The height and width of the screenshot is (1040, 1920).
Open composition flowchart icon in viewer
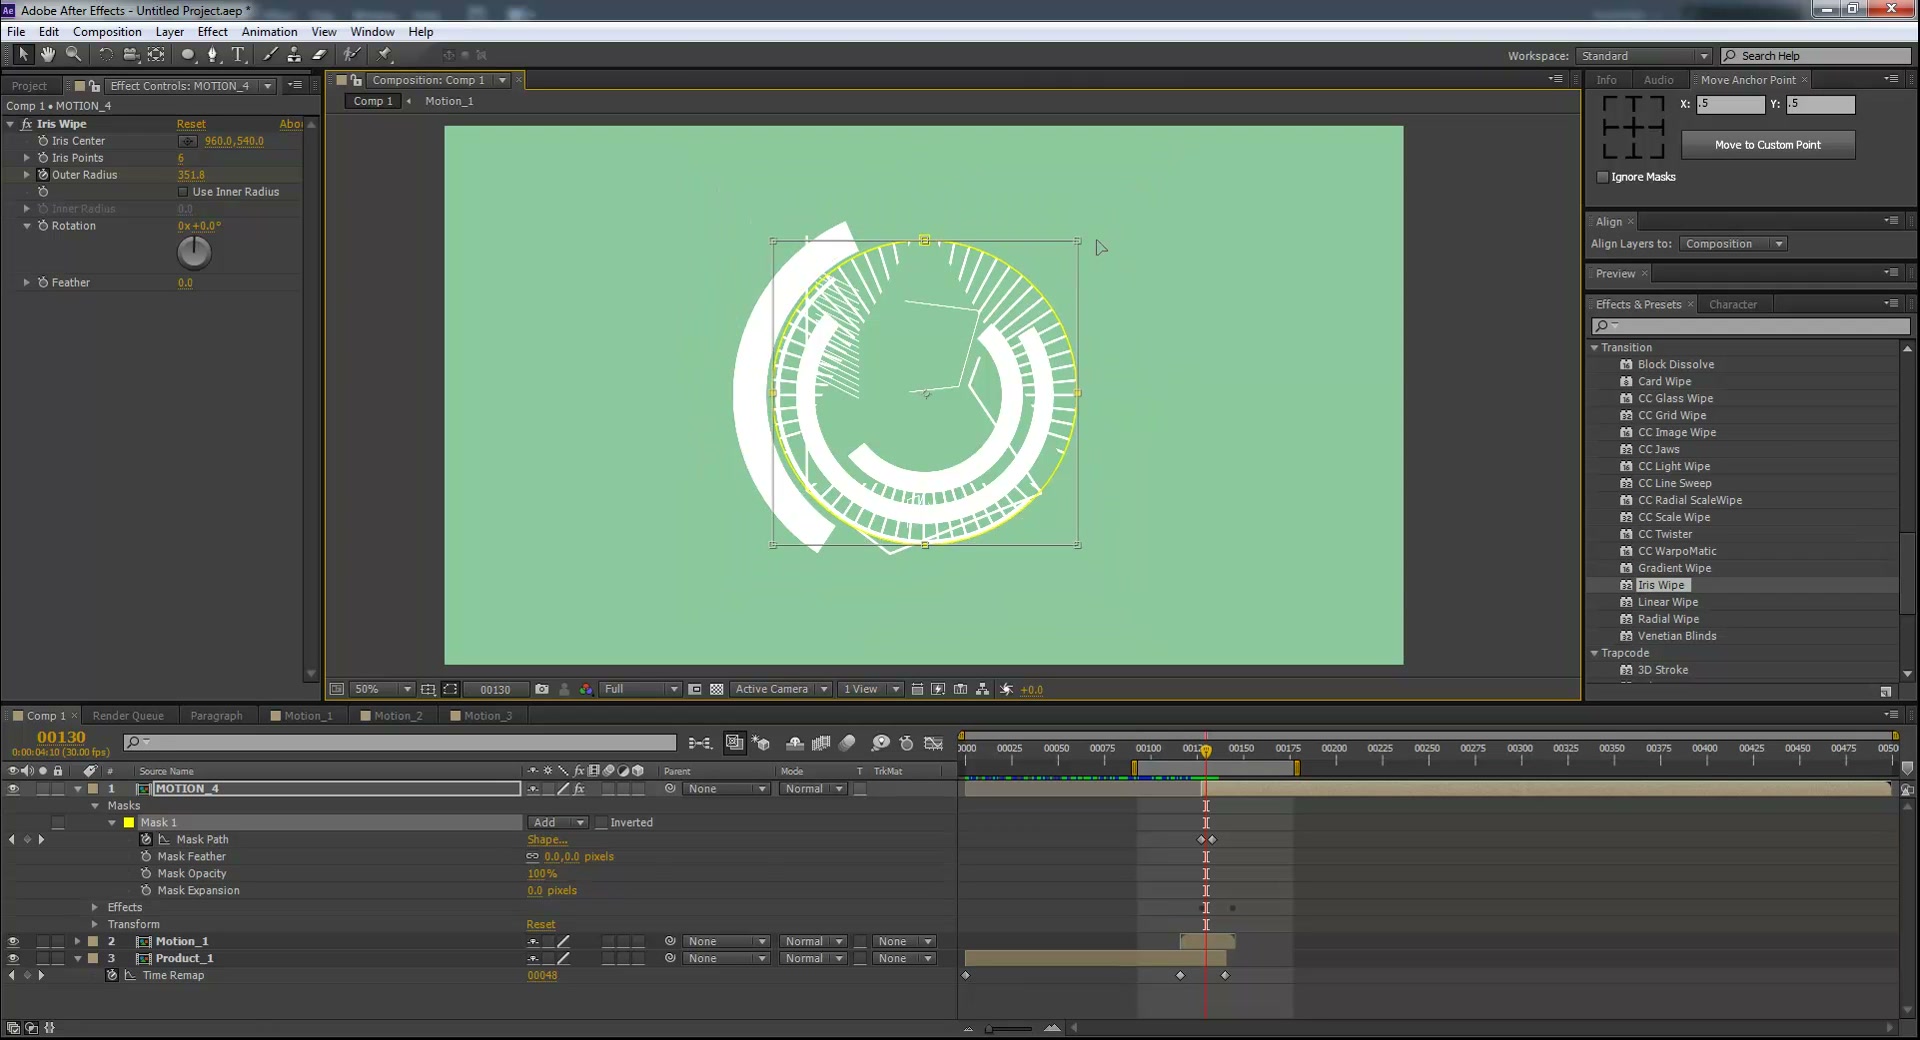tap(983, 689)
